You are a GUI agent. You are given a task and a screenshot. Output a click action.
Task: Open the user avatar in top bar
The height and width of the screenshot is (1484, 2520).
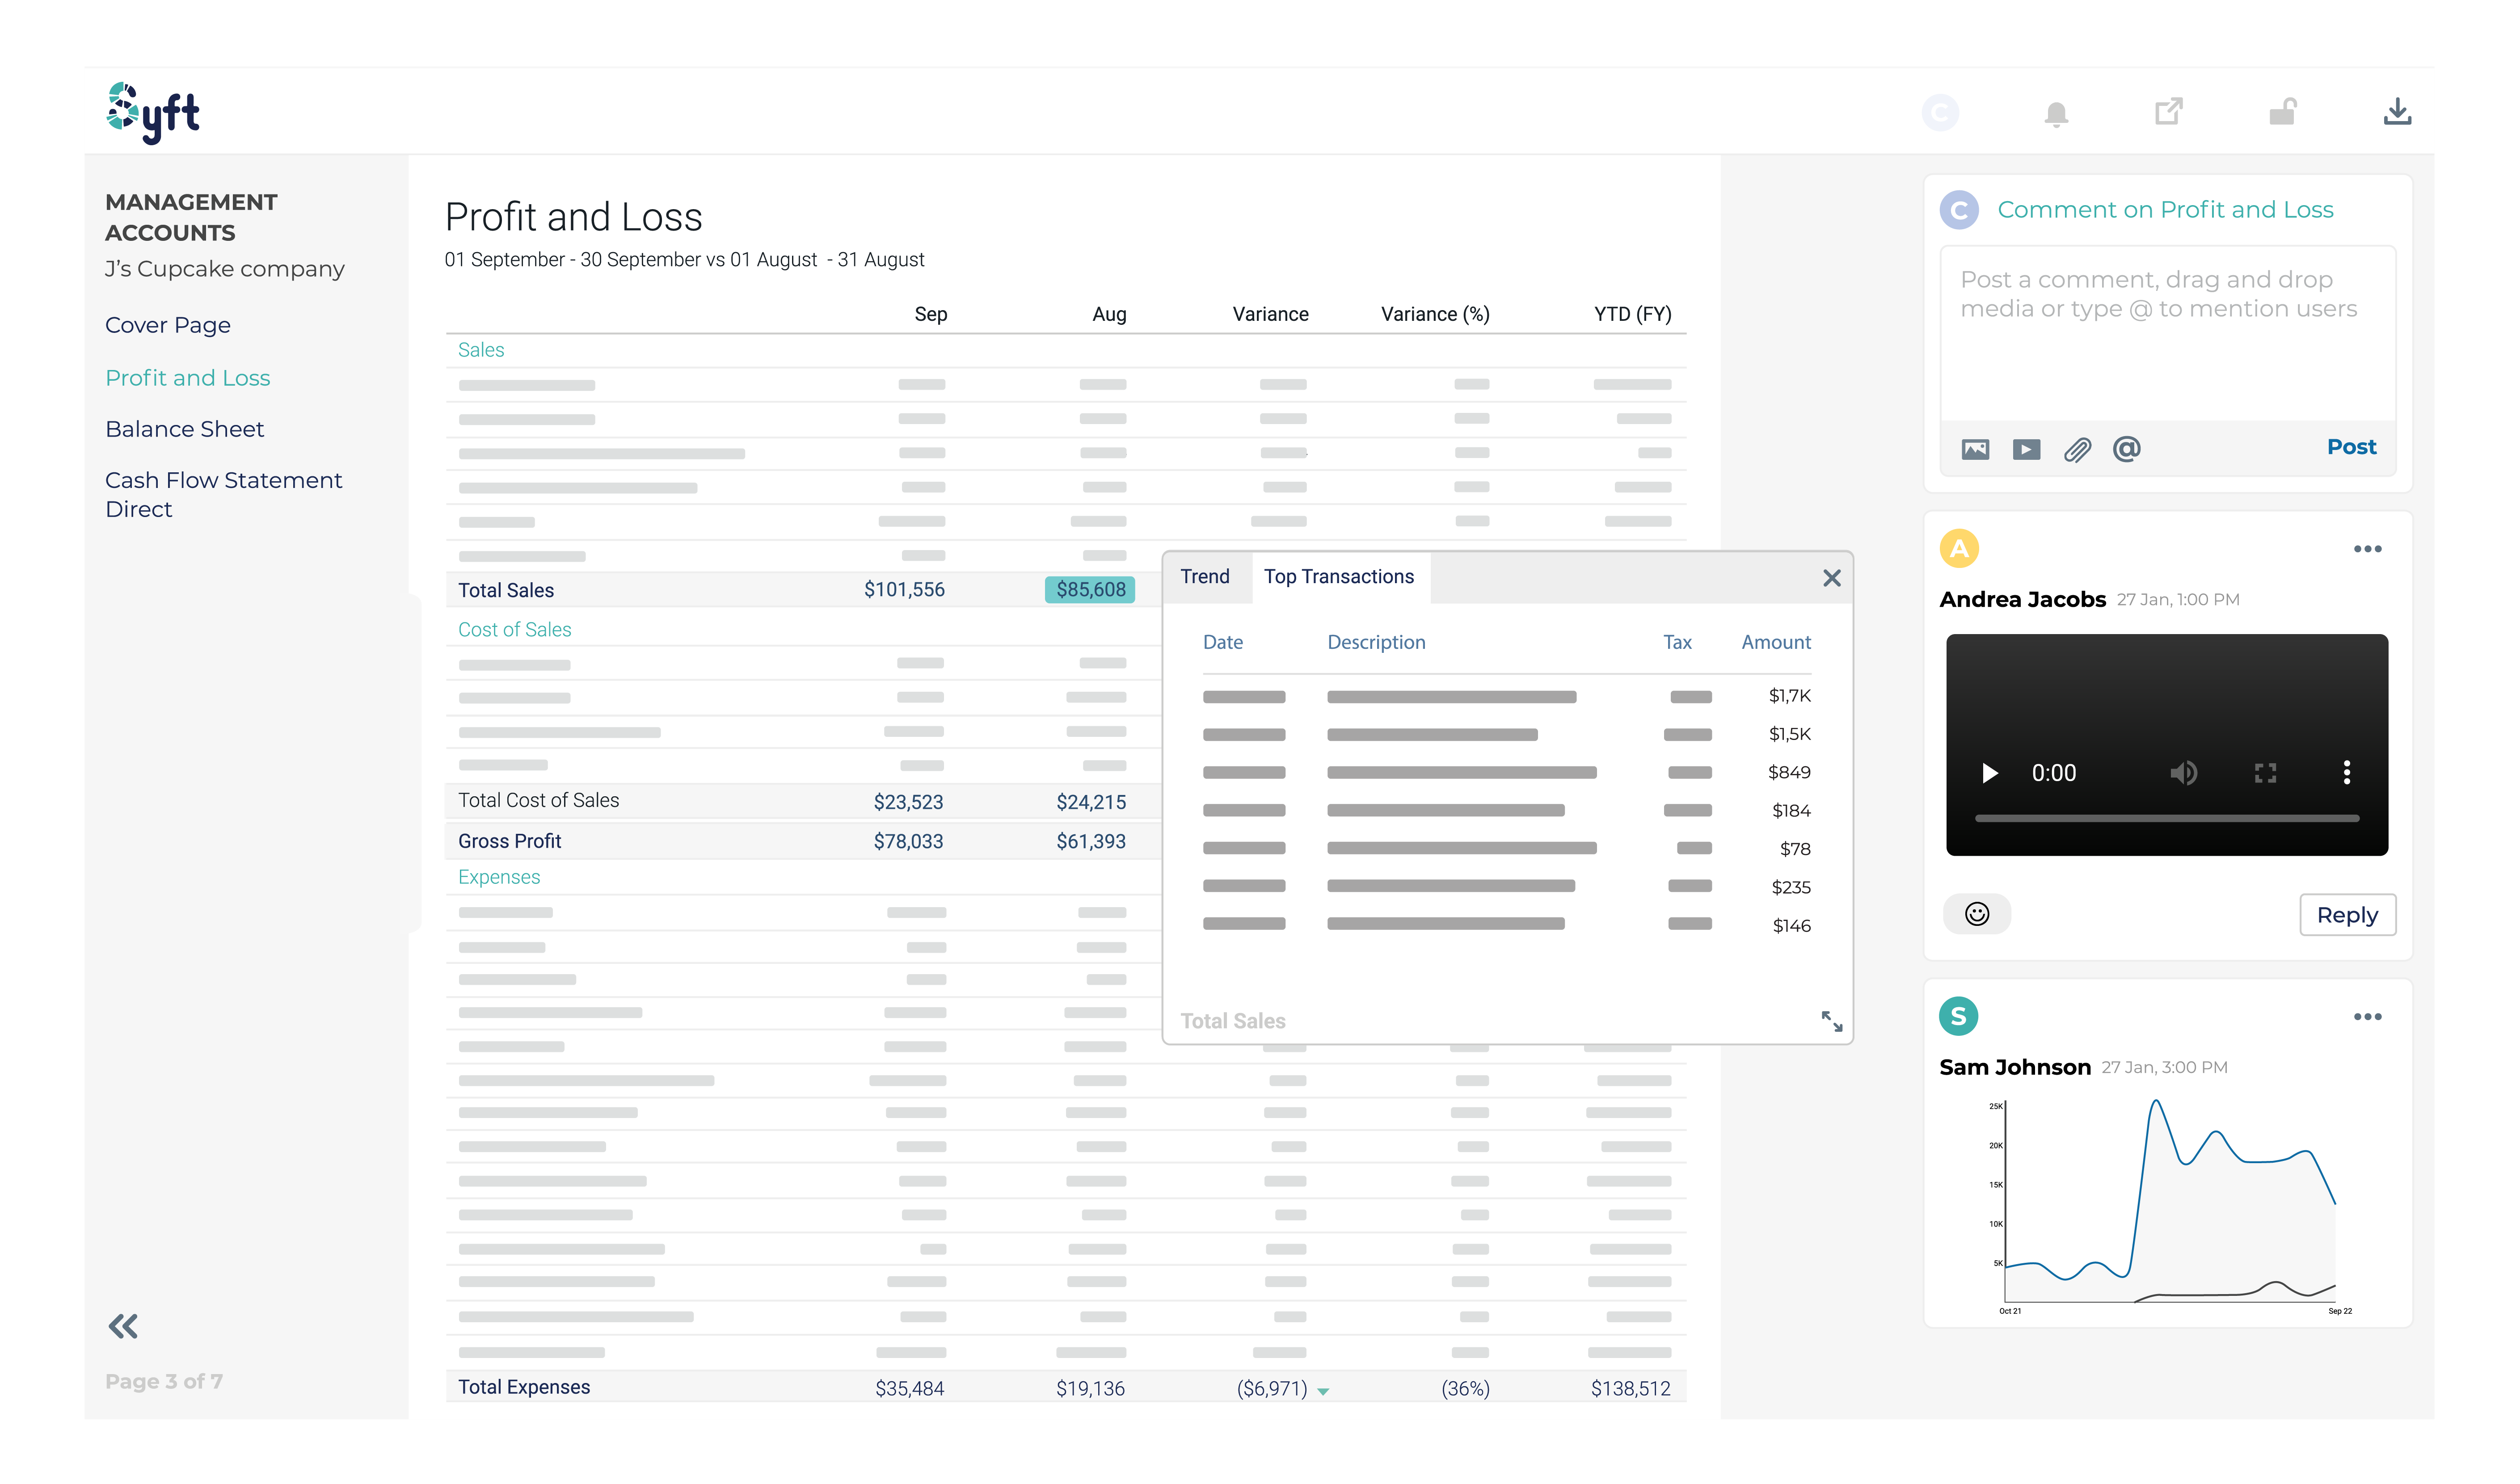(x=1940, y=113)
